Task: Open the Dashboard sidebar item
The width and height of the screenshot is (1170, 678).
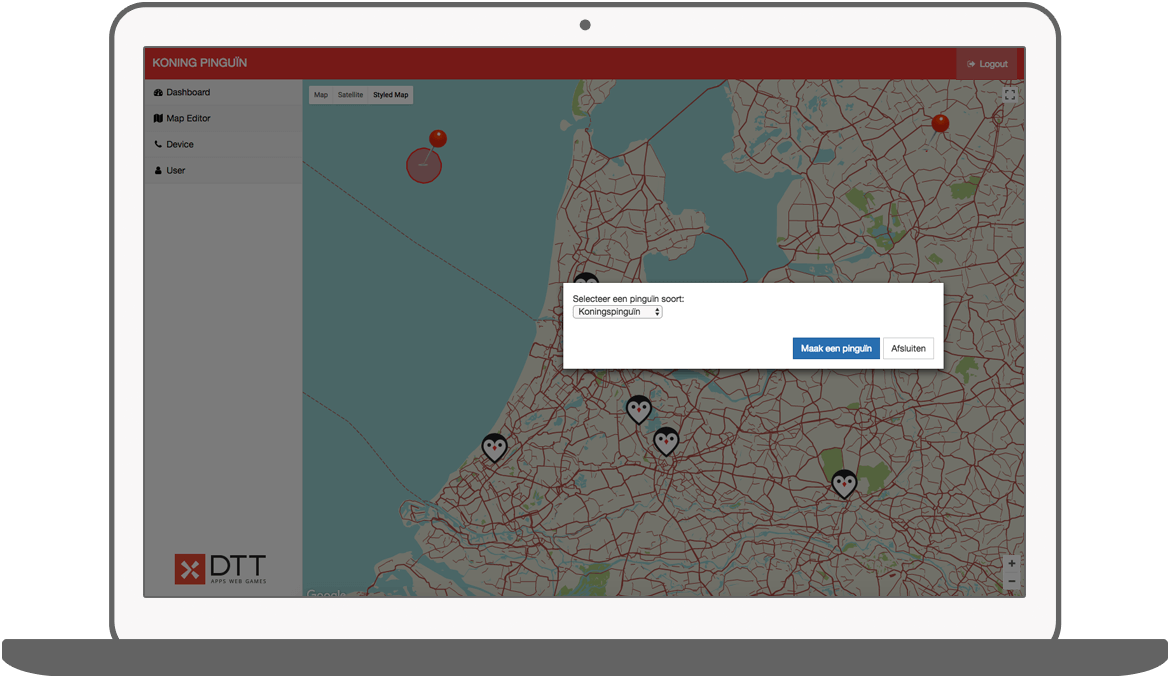Action: click(223, 92)
